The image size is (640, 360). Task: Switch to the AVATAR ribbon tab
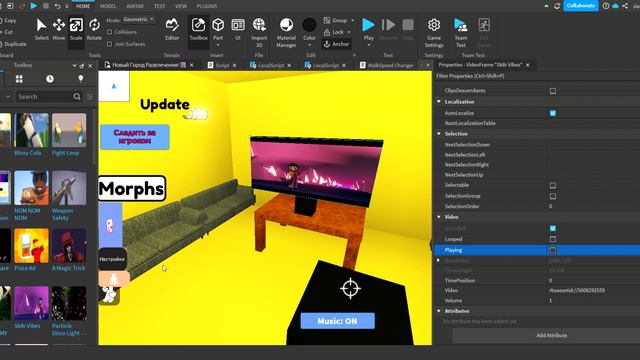click(135, 6)
